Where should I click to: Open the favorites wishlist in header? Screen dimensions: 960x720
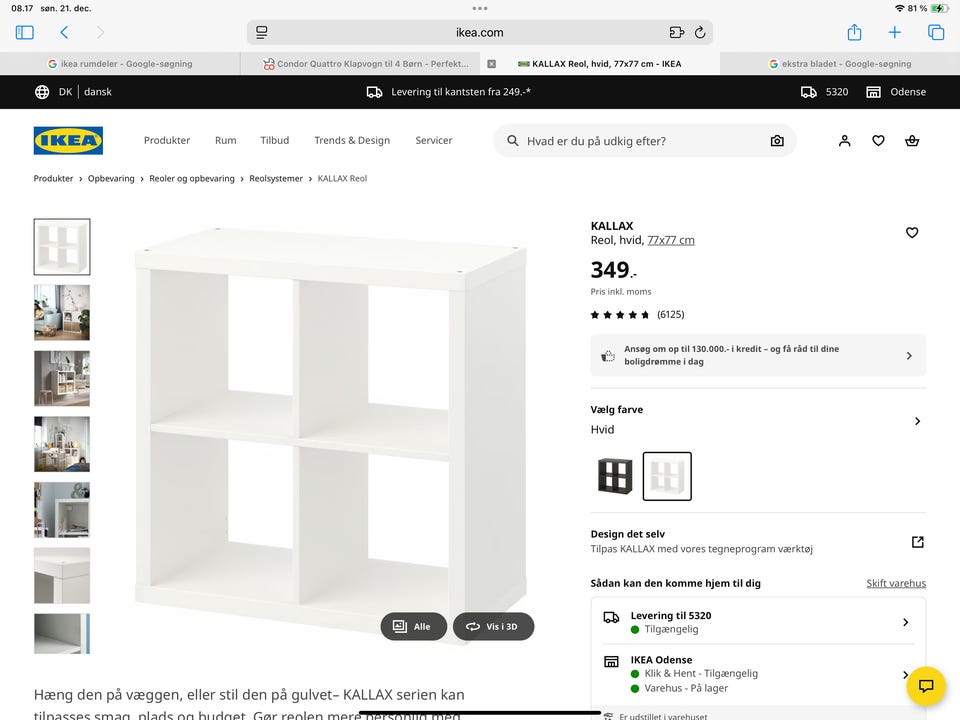click(x=878, y=141)
